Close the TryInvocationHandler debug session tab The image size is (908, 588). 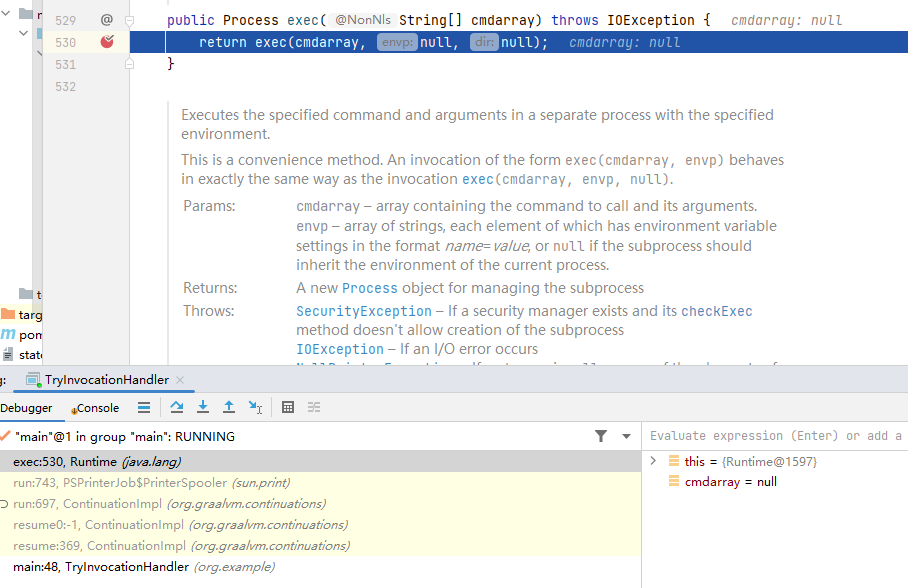pos(180,380)
